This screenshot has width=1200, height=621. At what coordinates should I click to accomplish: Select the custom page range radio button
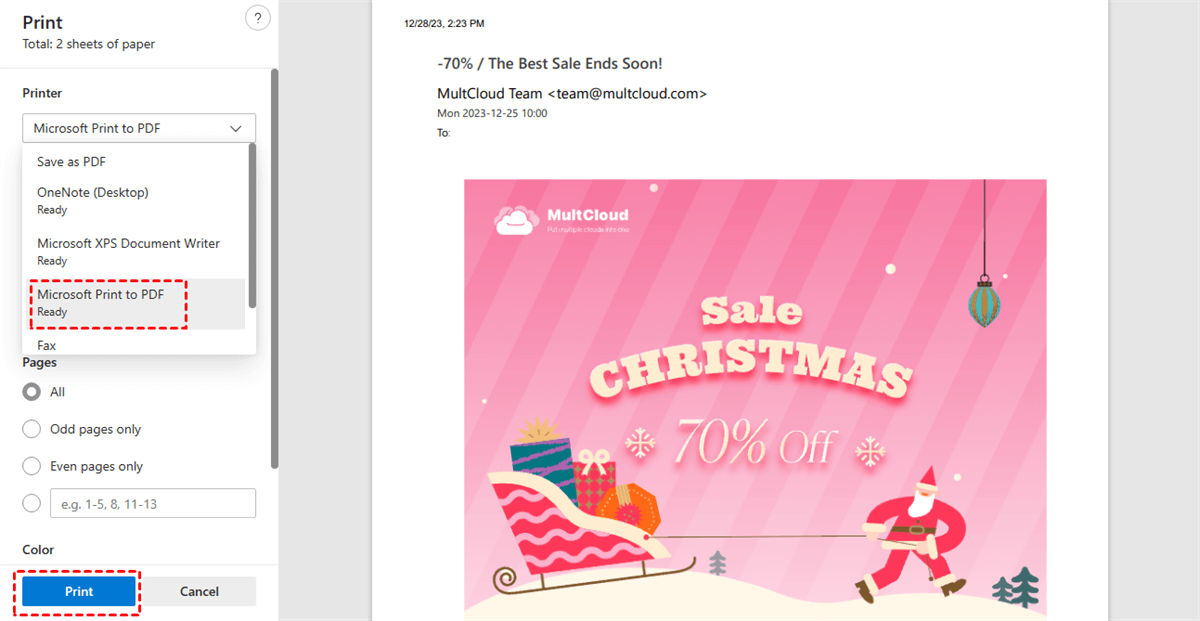[31, 503]
